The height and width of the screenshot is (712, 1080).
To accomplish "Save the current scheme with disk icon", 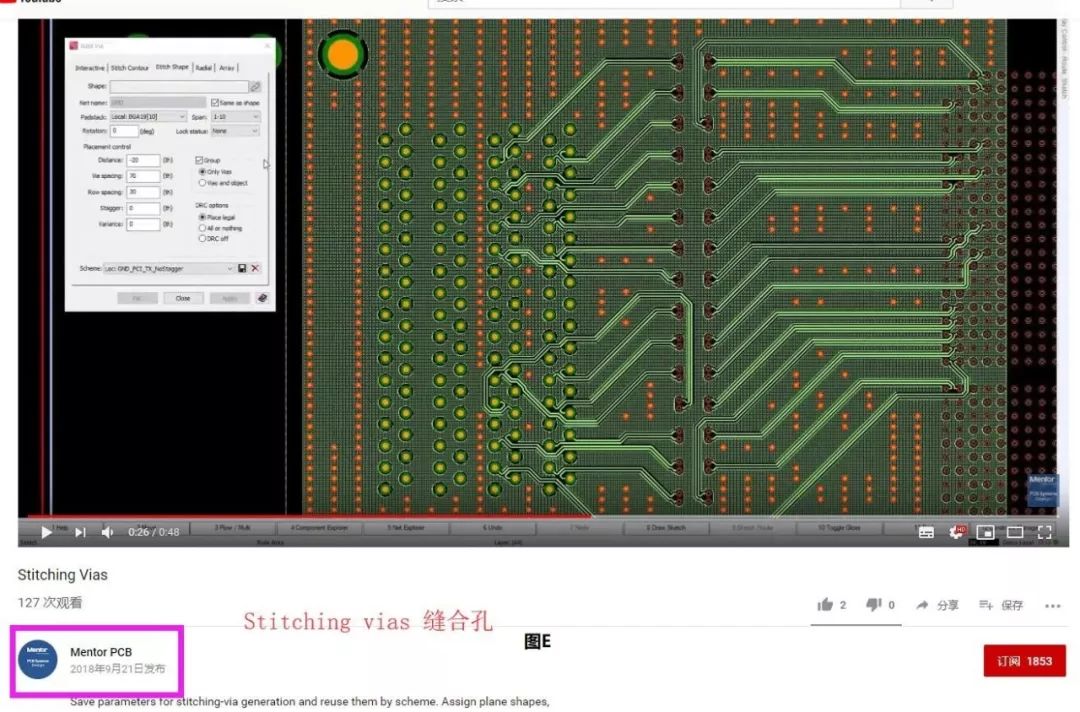I will tap(242, 269).
